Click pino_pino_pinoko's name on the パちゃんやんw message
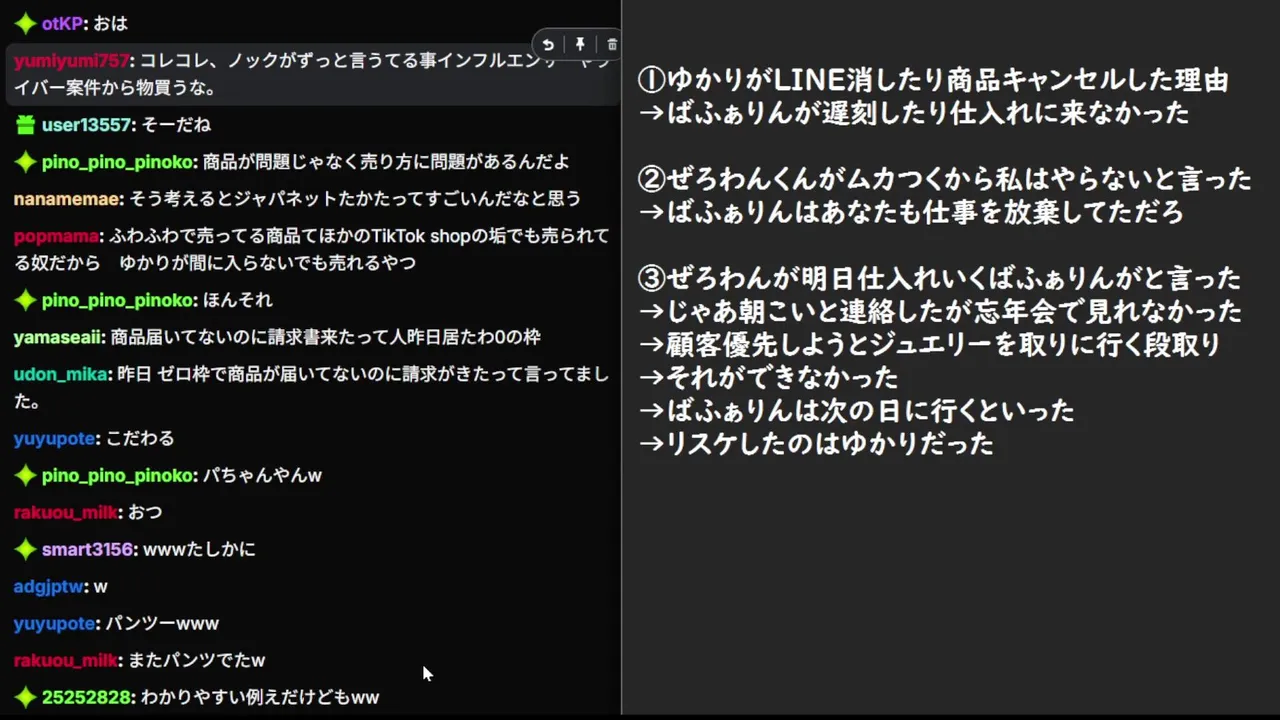 117,476
